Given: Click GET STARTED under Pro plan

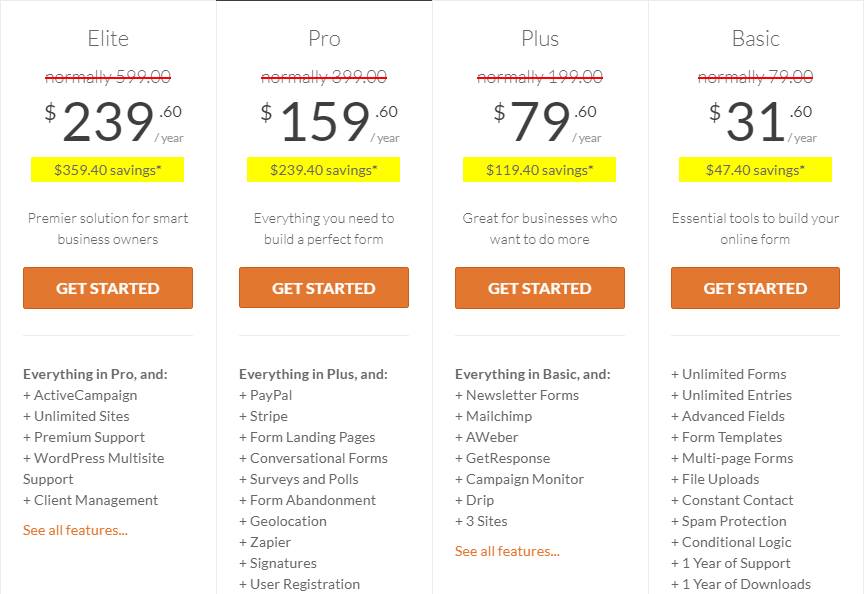Looking at the screenshot, I should (x=324, y=288).
